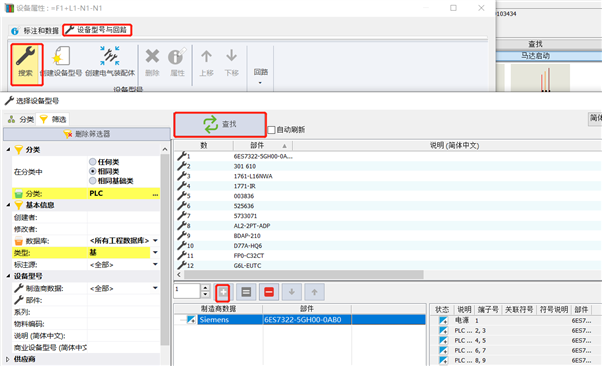Select result row 1761-L16NWA
The height and width of the screenshot is (366, 602).
pyautogui.click(x=388, y=176)
